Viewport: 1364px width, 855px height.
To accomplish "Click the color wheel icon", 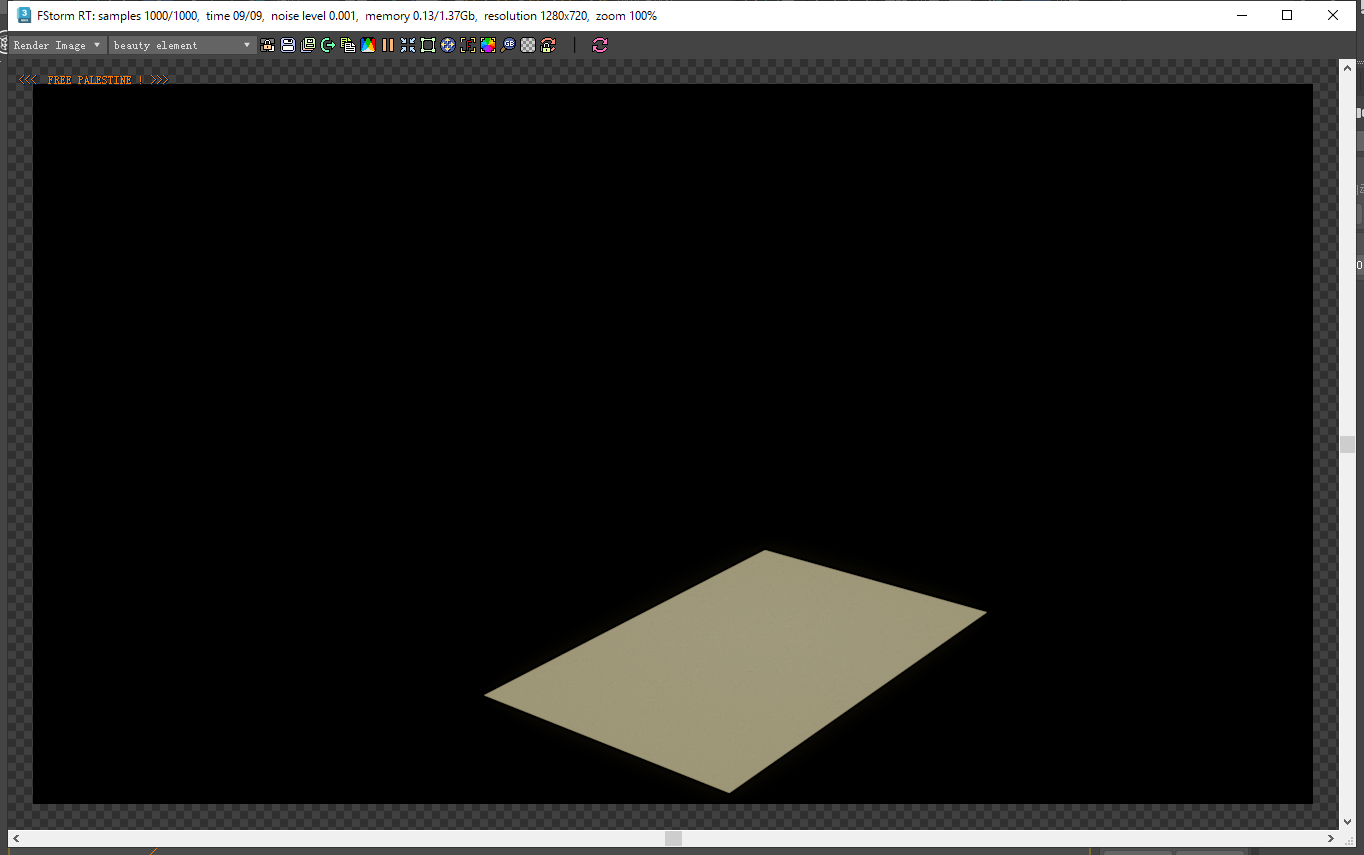I will 488,45.
